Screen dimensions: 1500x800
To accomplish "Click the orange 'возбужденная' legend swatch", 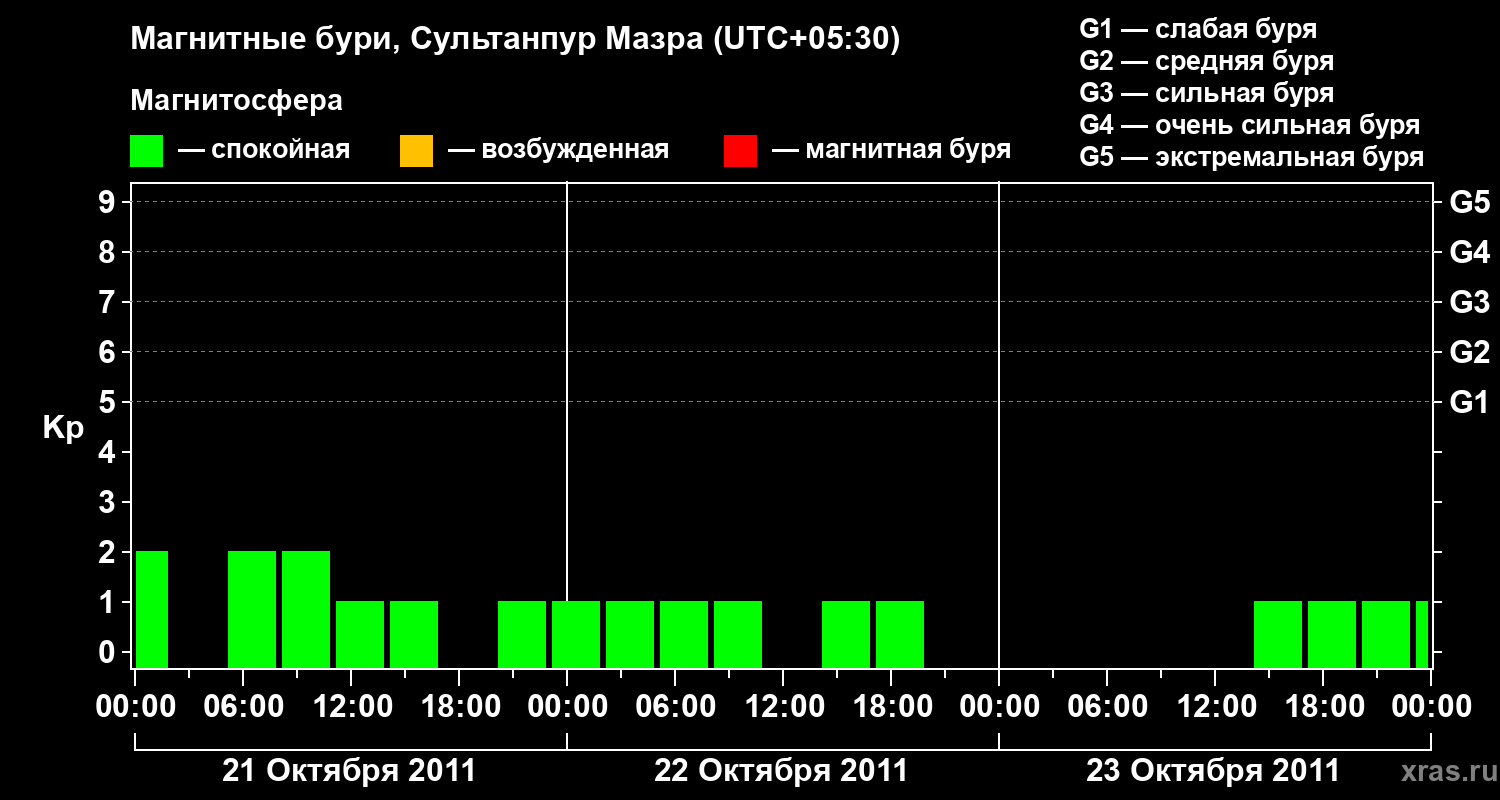I will (x=416, y=151).
